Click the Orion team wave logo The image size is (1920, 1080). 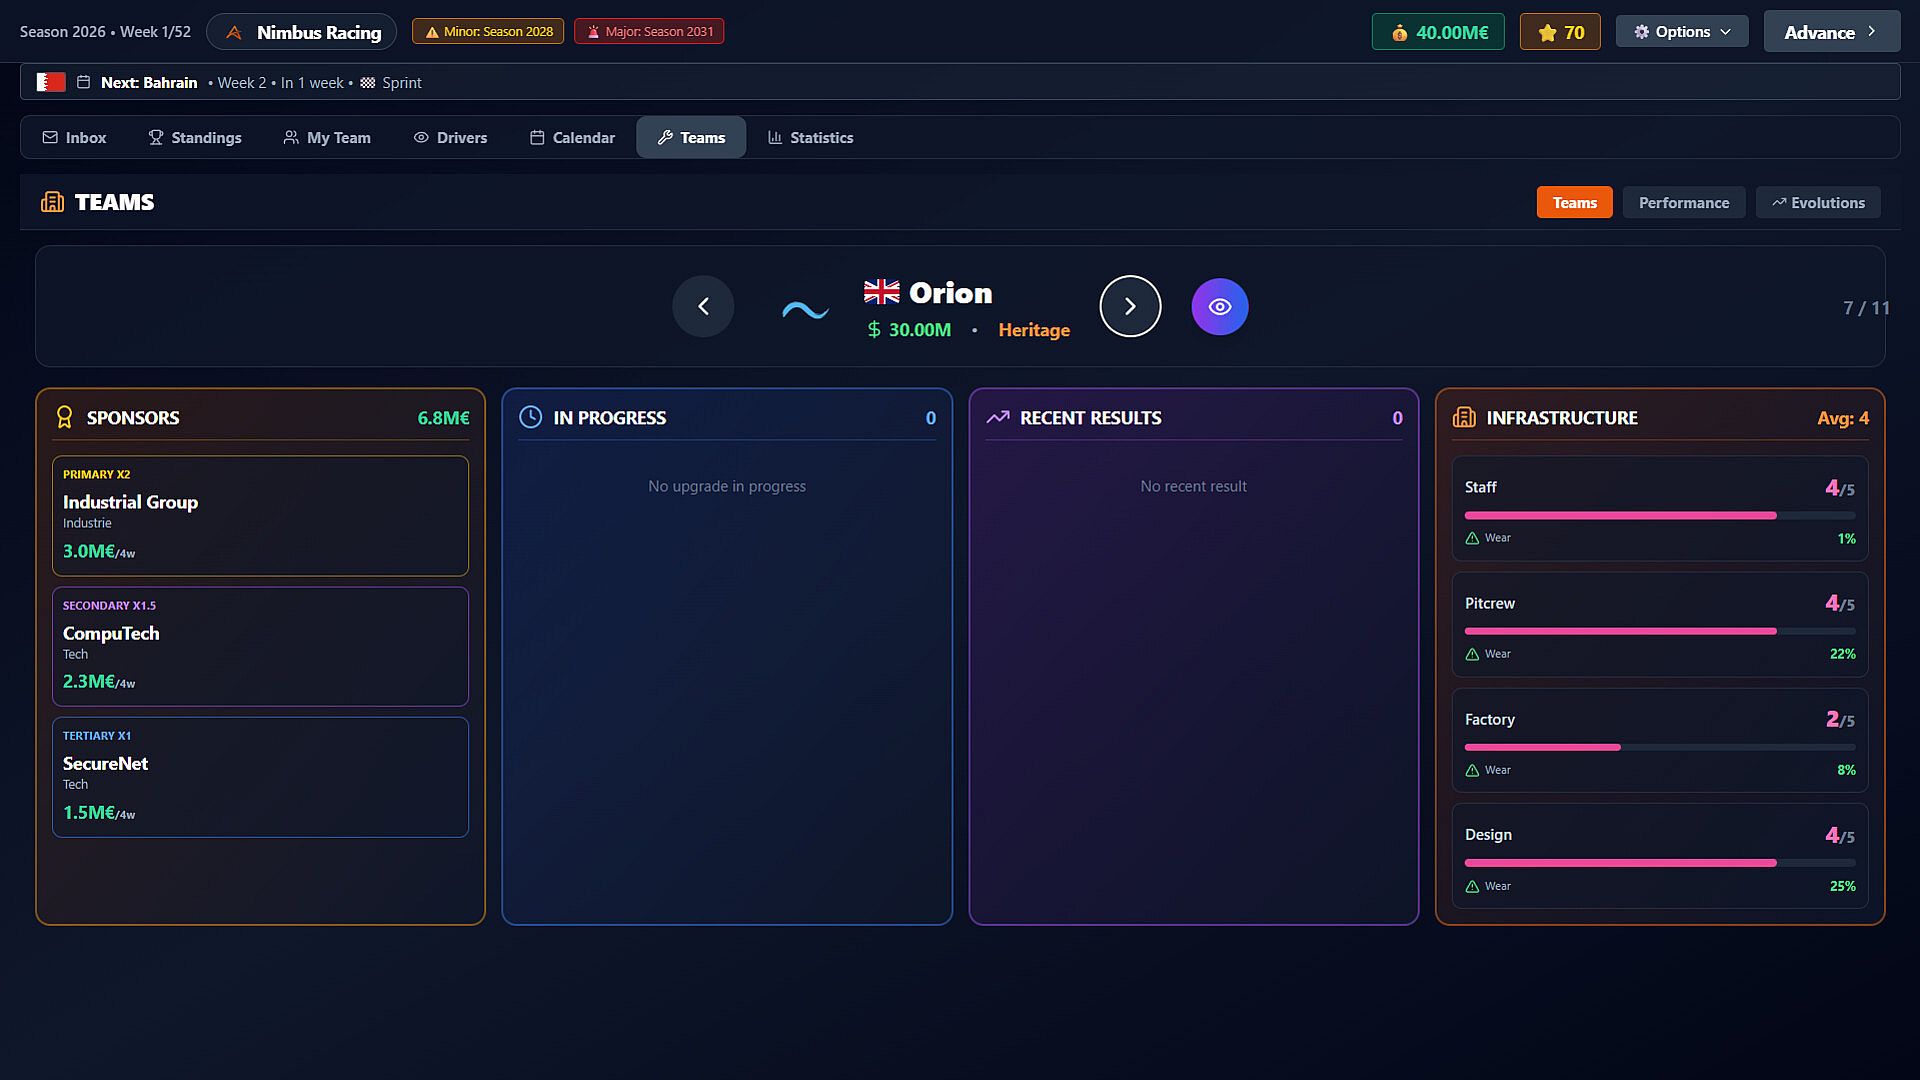pyautogui.click(x=805, y=310)
